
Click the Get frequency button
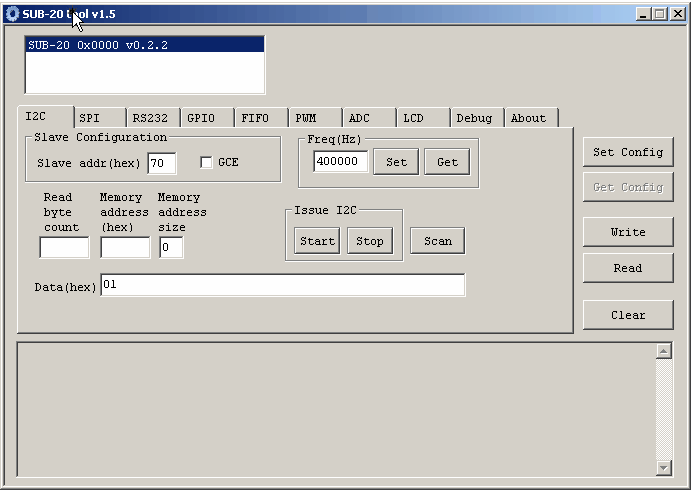(x=447, y=162)
